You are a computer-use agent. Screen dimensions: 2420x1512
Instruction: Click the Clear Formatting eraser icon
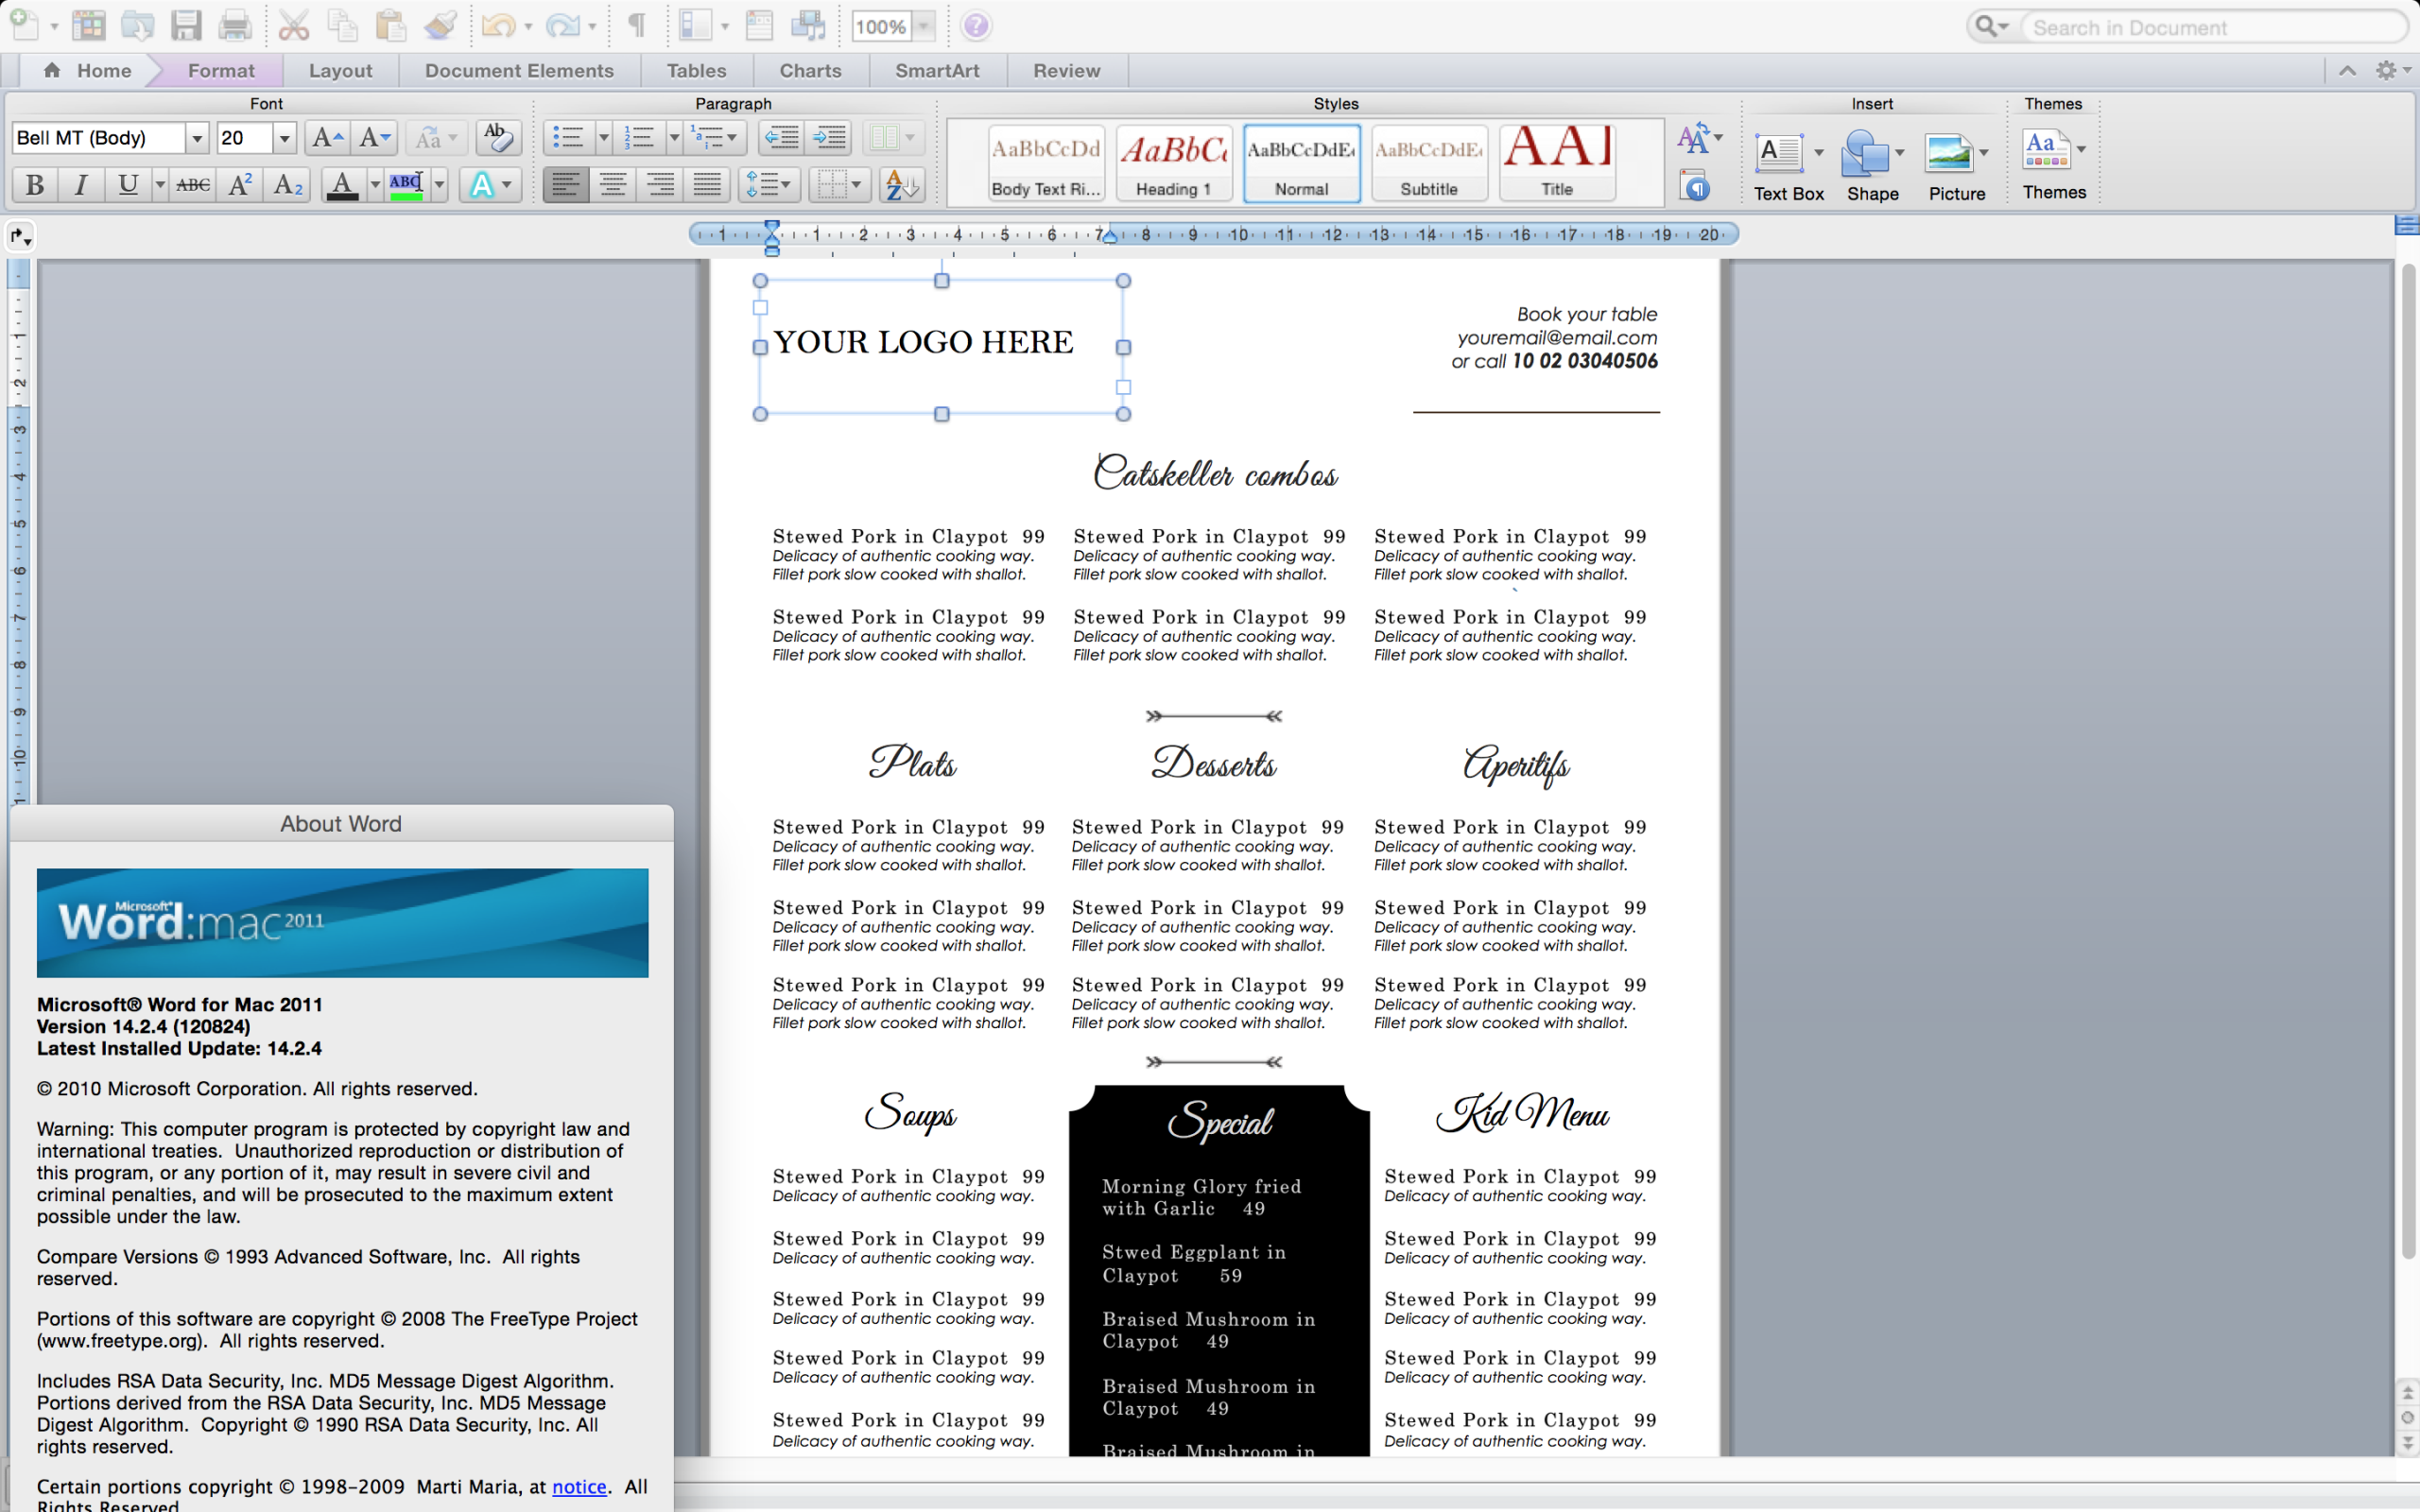pos(497,137)
